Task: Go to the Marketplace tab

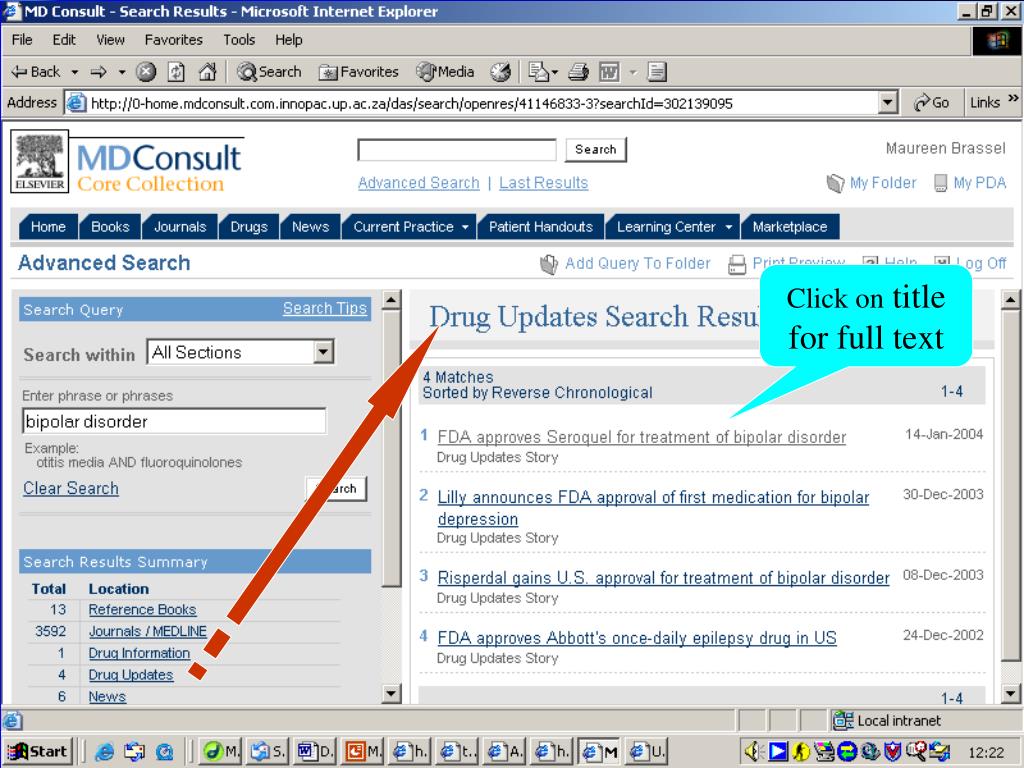Action: click(x=790, y=227)
